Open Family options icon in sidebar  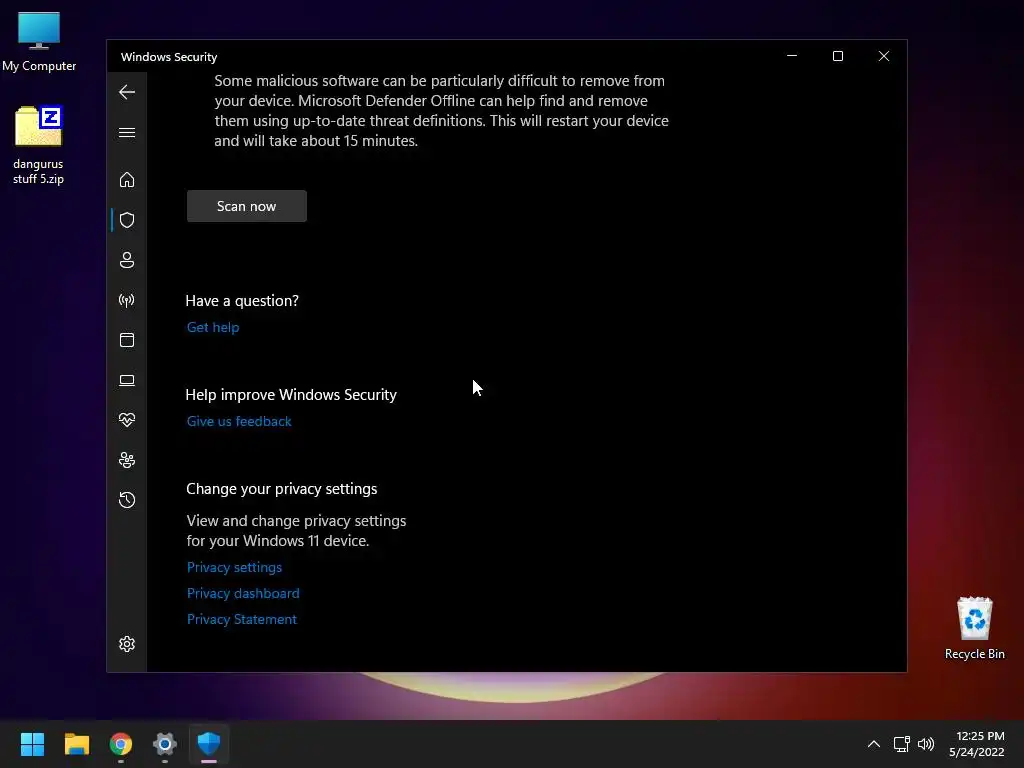click(127, 460)
